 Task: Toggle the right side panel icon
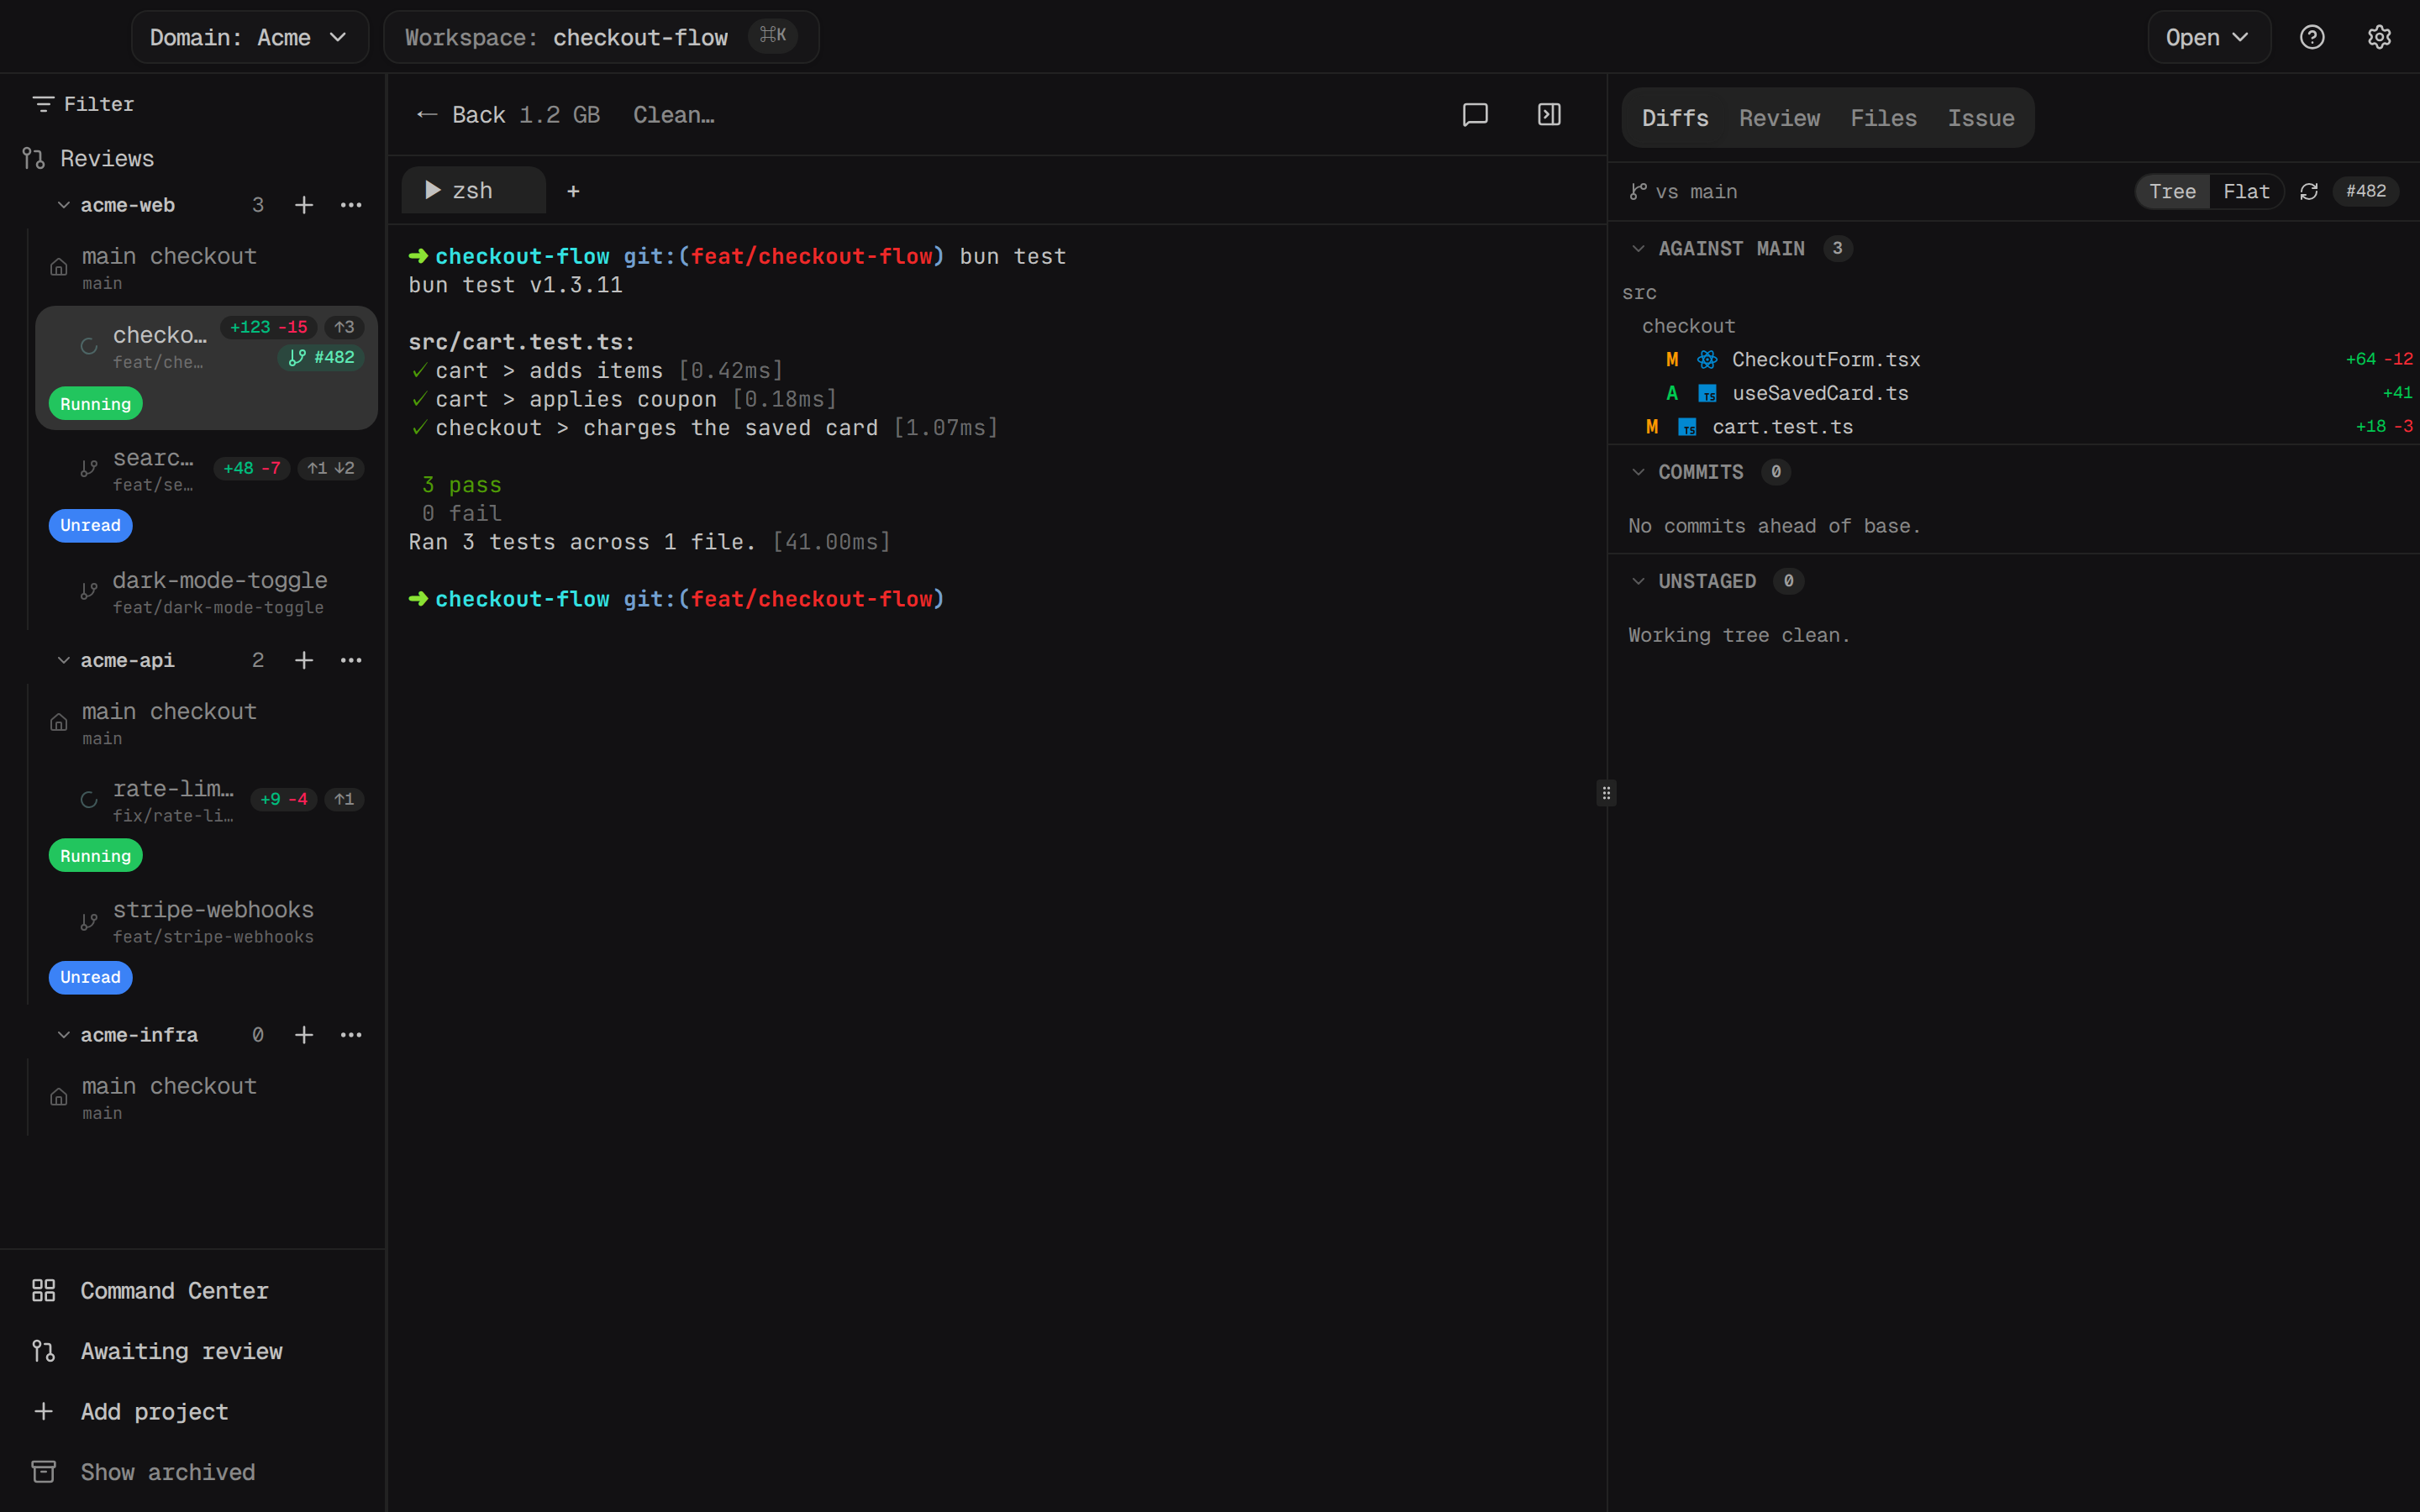(x=1549, y=114)
